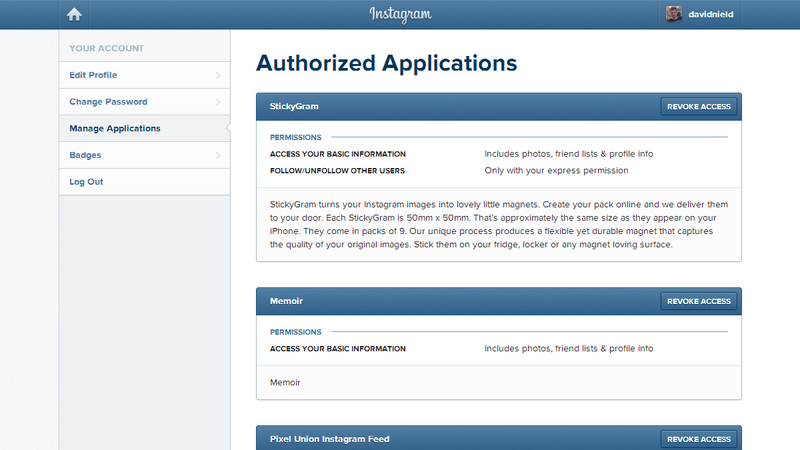Viewport: 800px width, 450px height.
Task: Click the Authorized Applications heading
Action: pyautogui.click(x=386, y=63)
